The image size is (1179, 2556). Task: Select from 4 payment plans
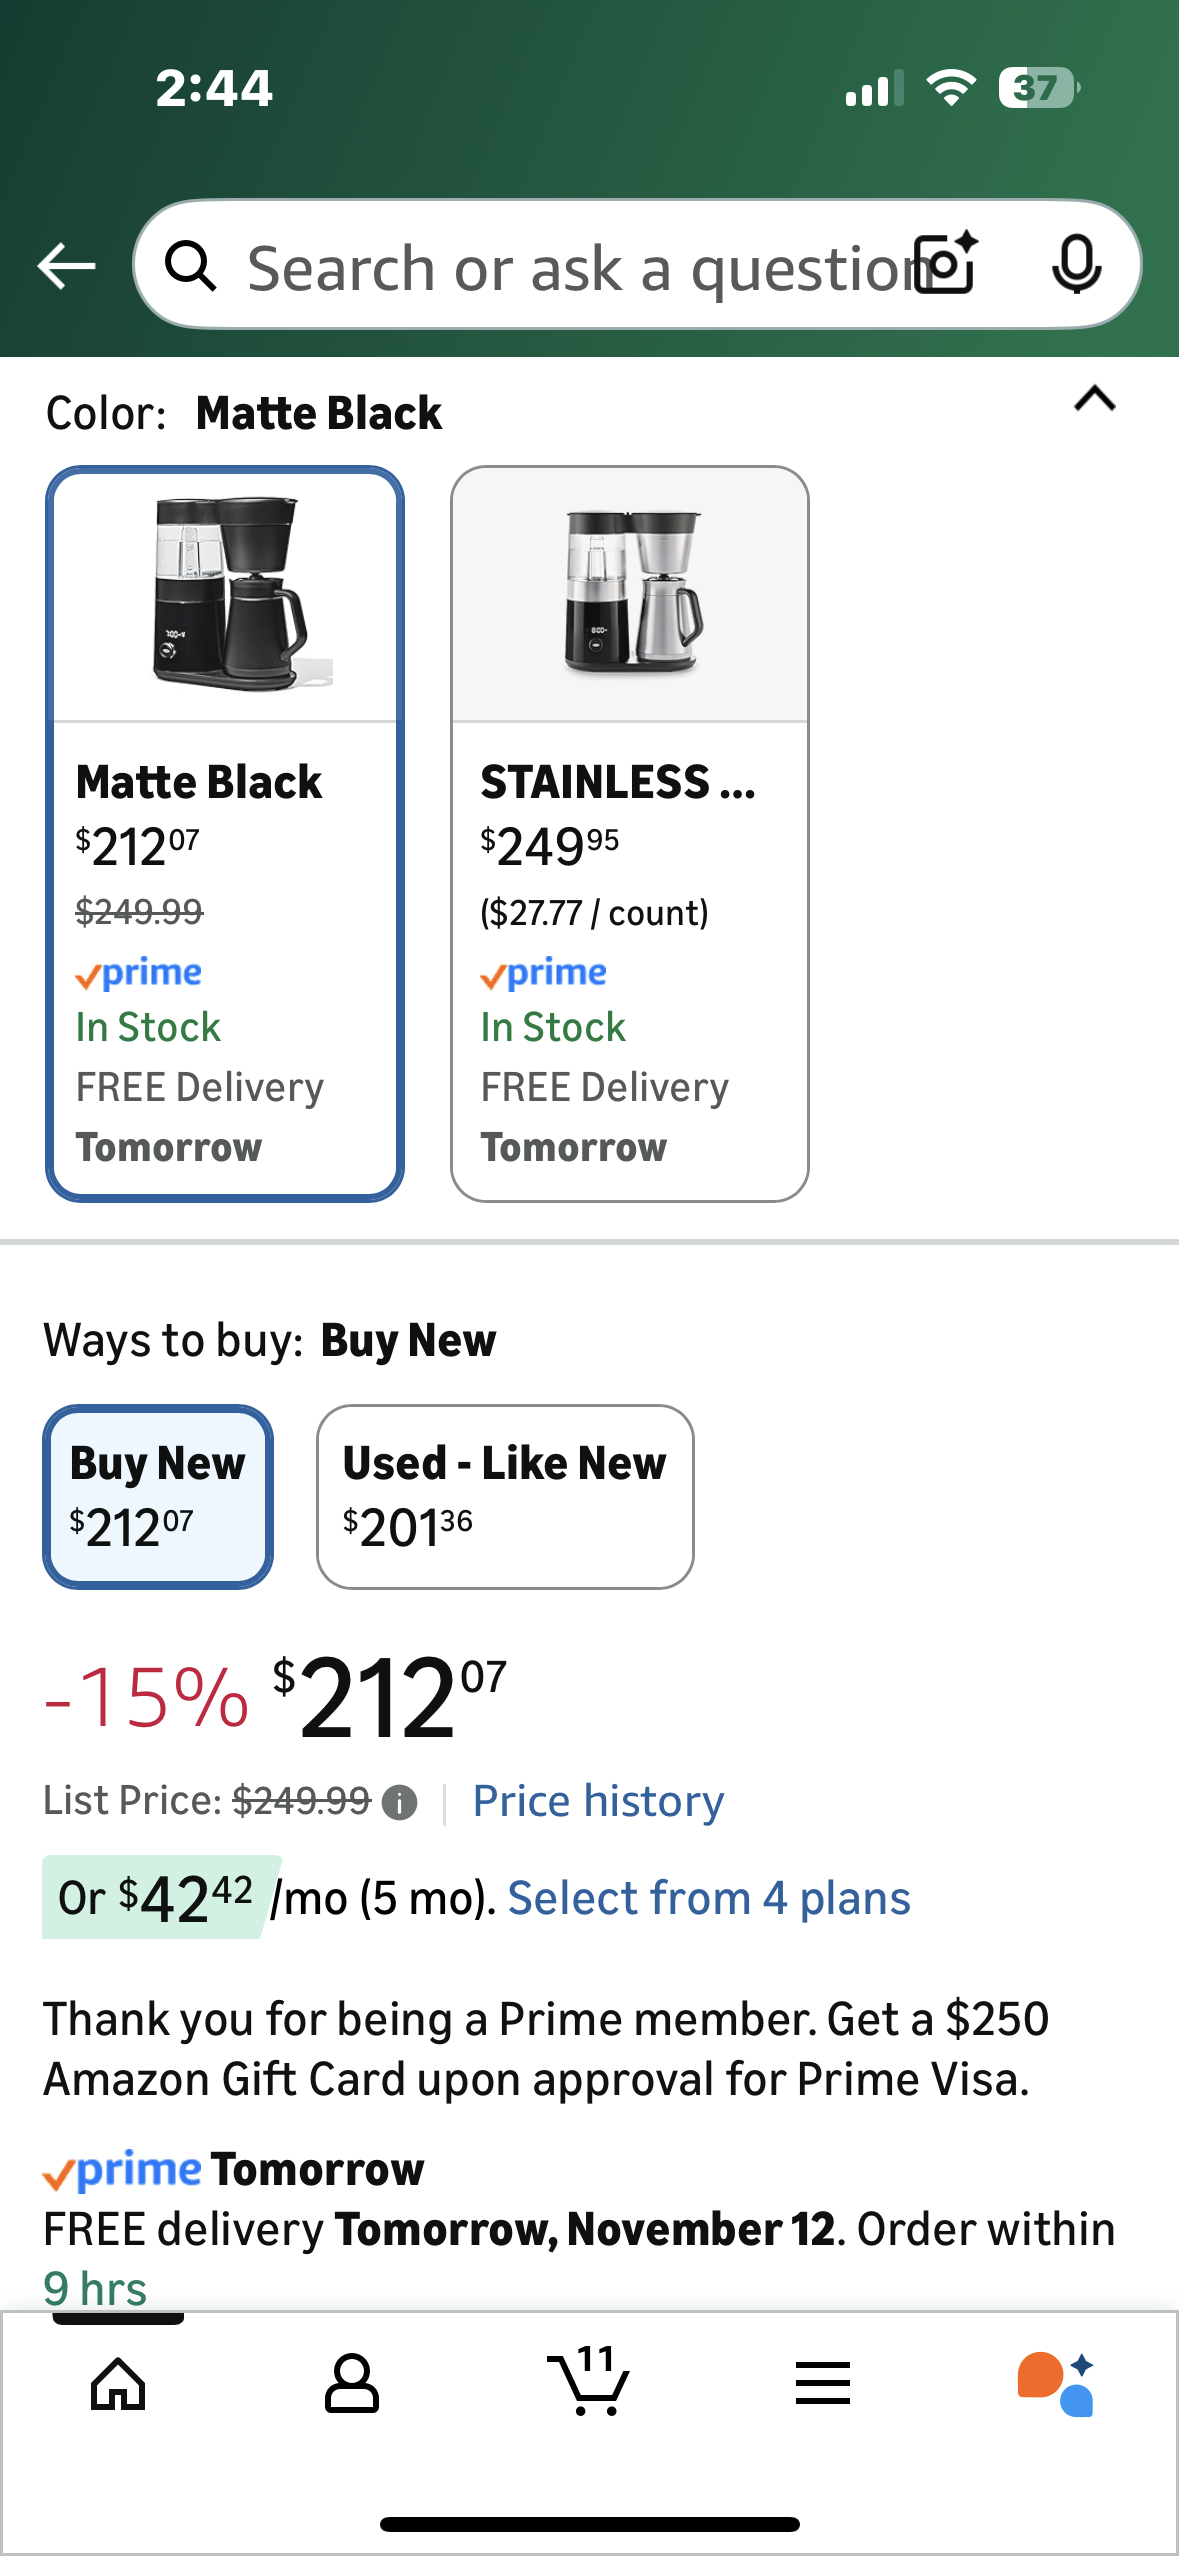pyautogui.click(x=710, y=1896)
